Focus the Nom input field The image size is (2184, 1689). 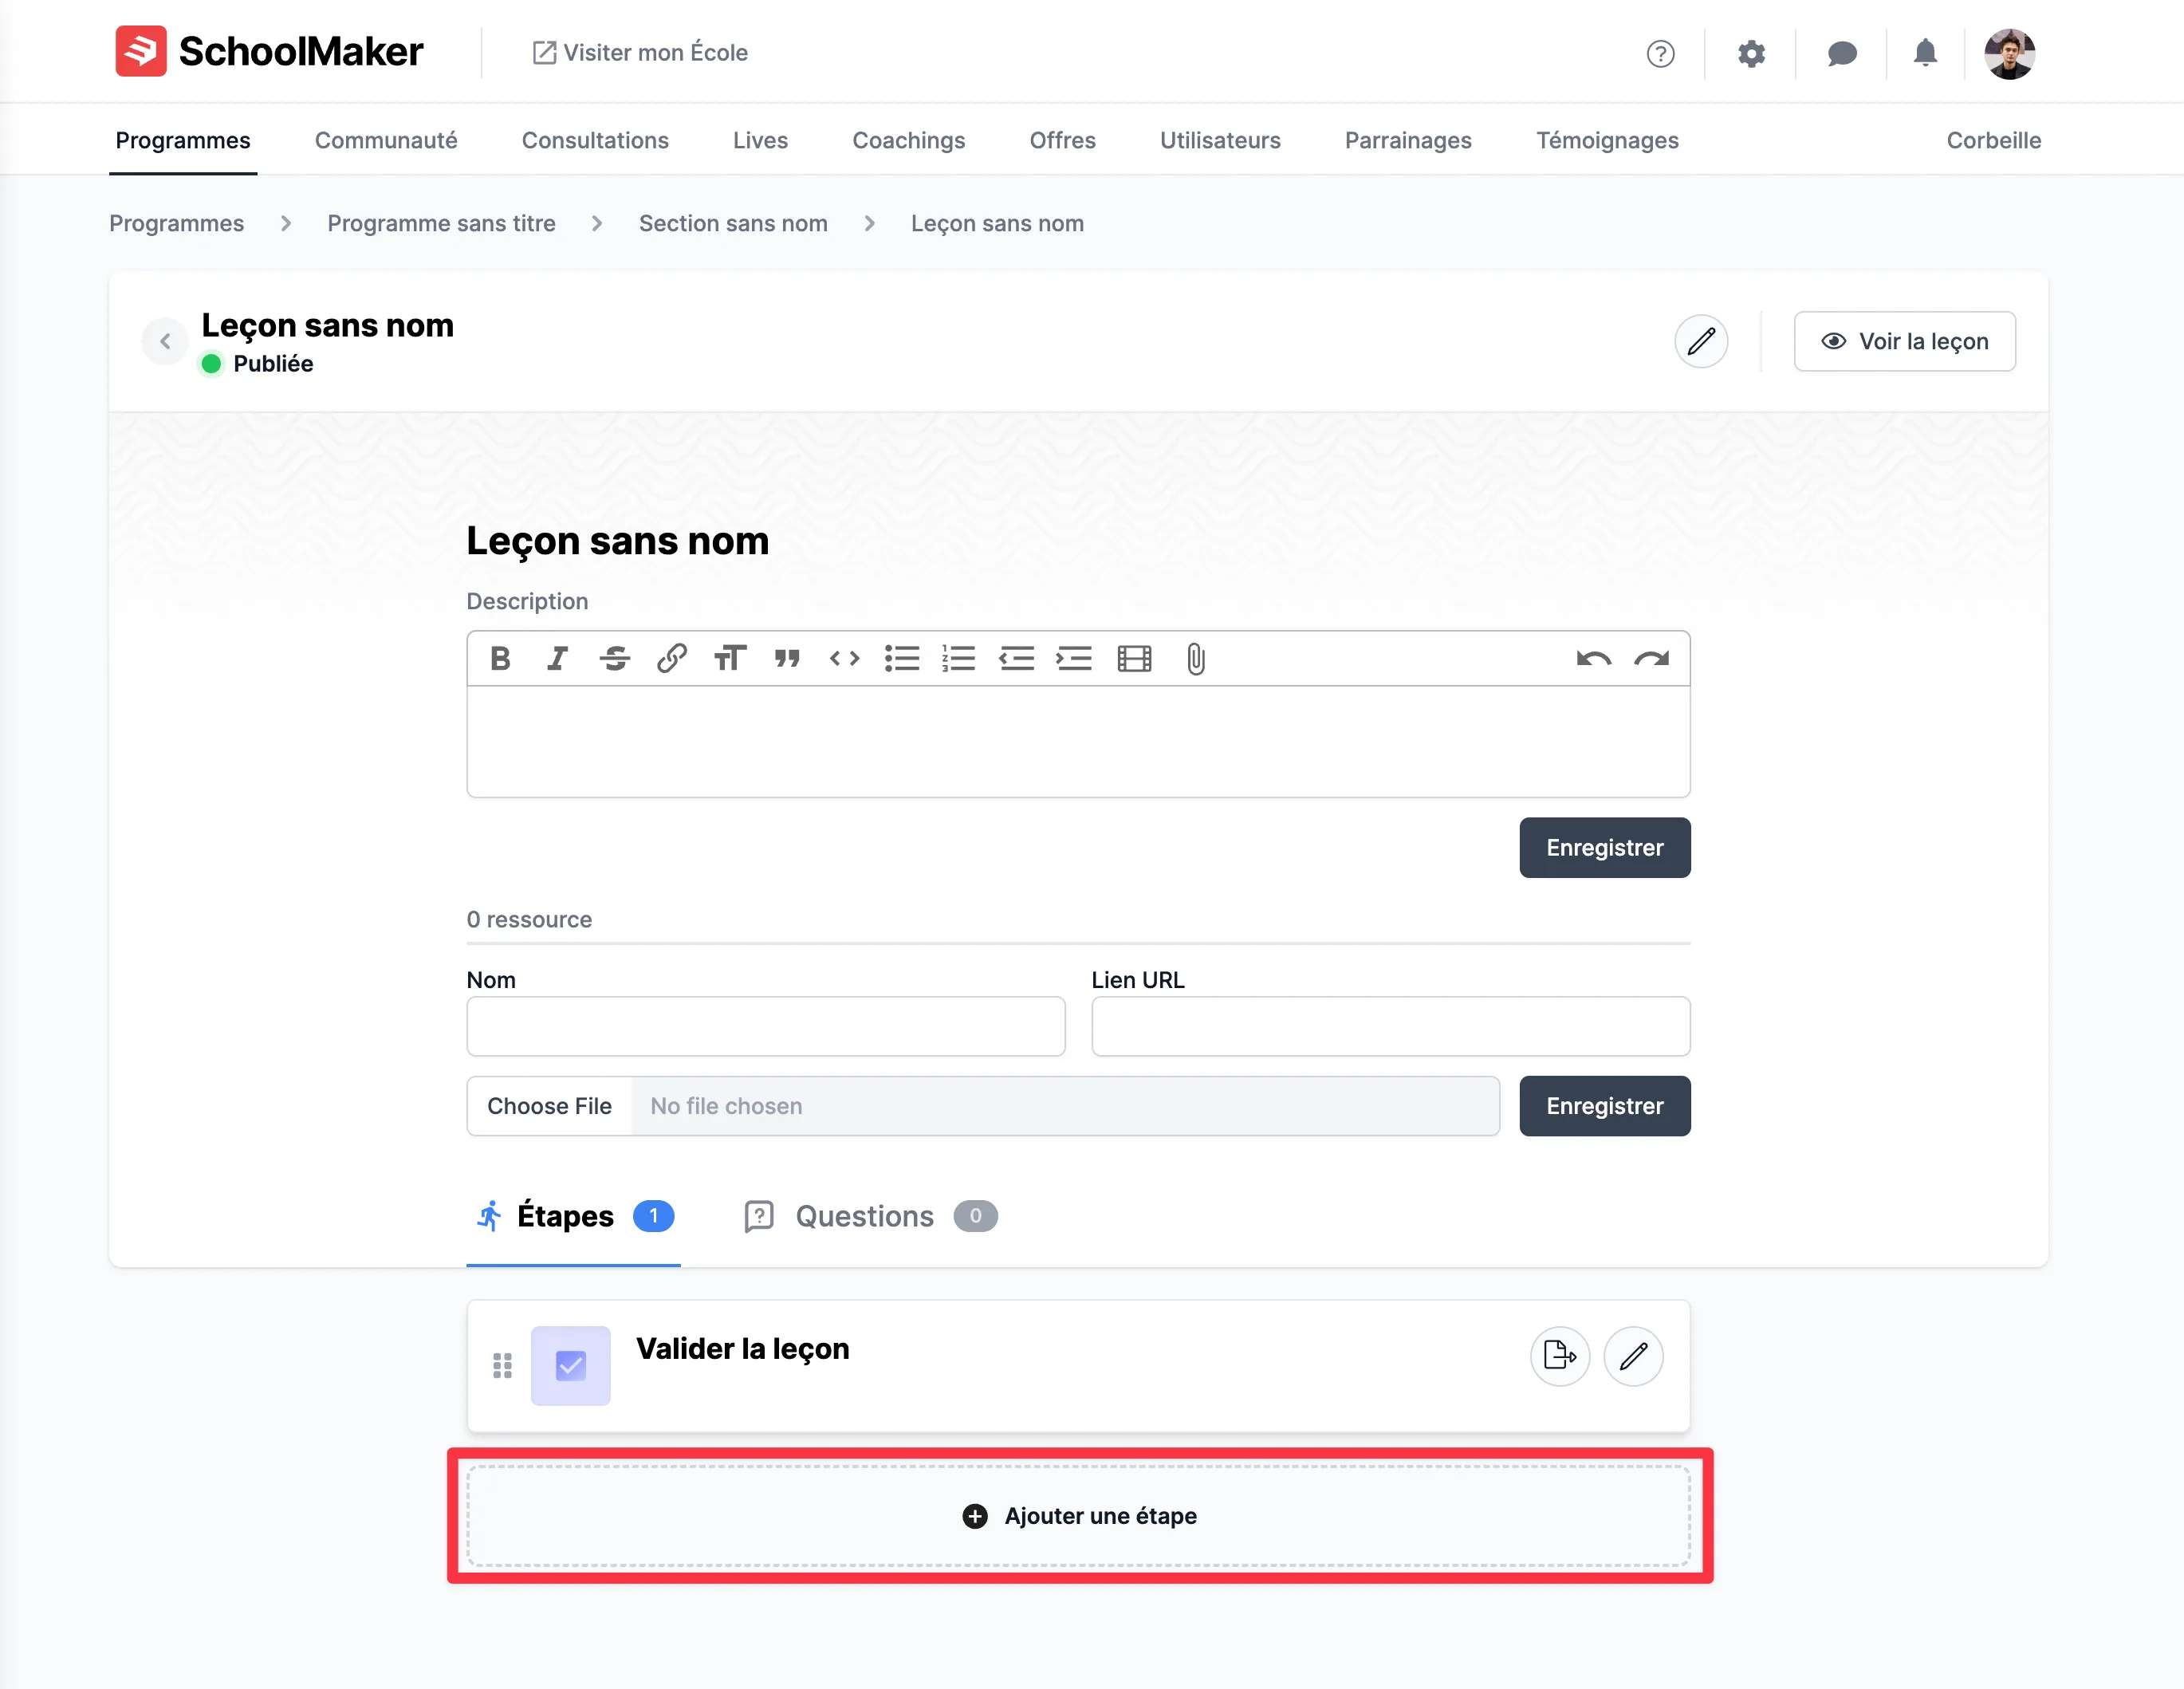pos(765,1025)
